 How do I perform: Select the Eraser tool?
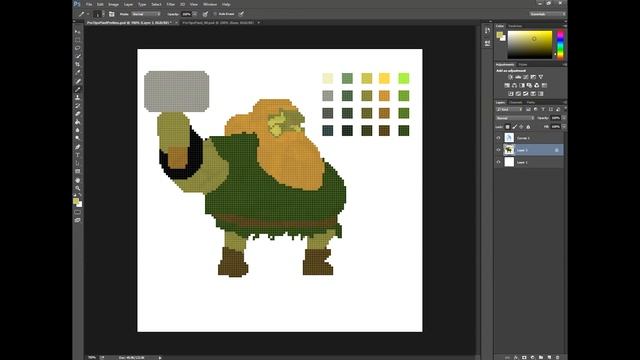(x=78, y=114)
